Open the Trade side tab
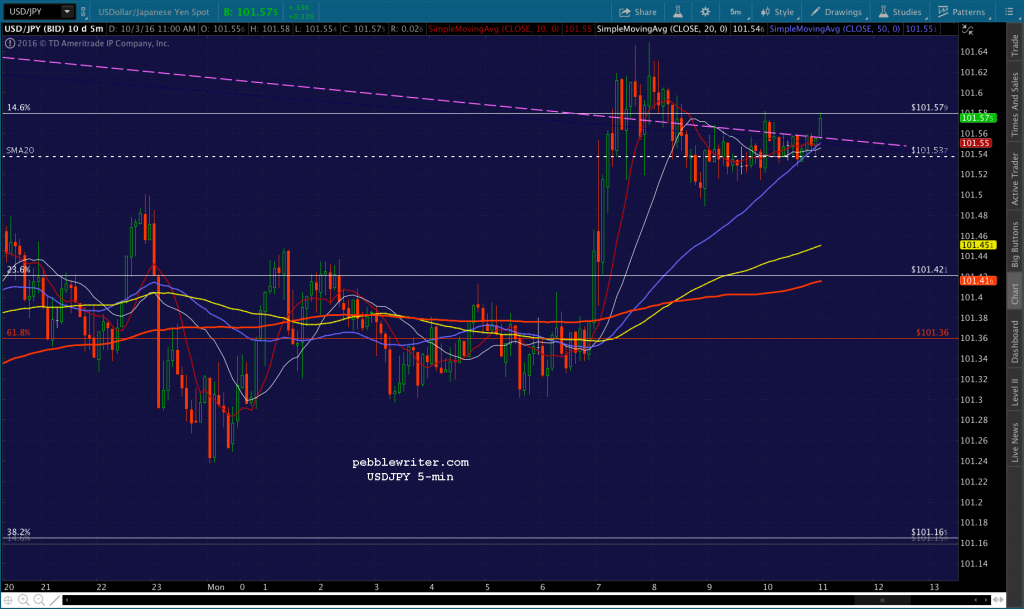The width and height of the screenshot is (1024, 609). [1015, 44]
